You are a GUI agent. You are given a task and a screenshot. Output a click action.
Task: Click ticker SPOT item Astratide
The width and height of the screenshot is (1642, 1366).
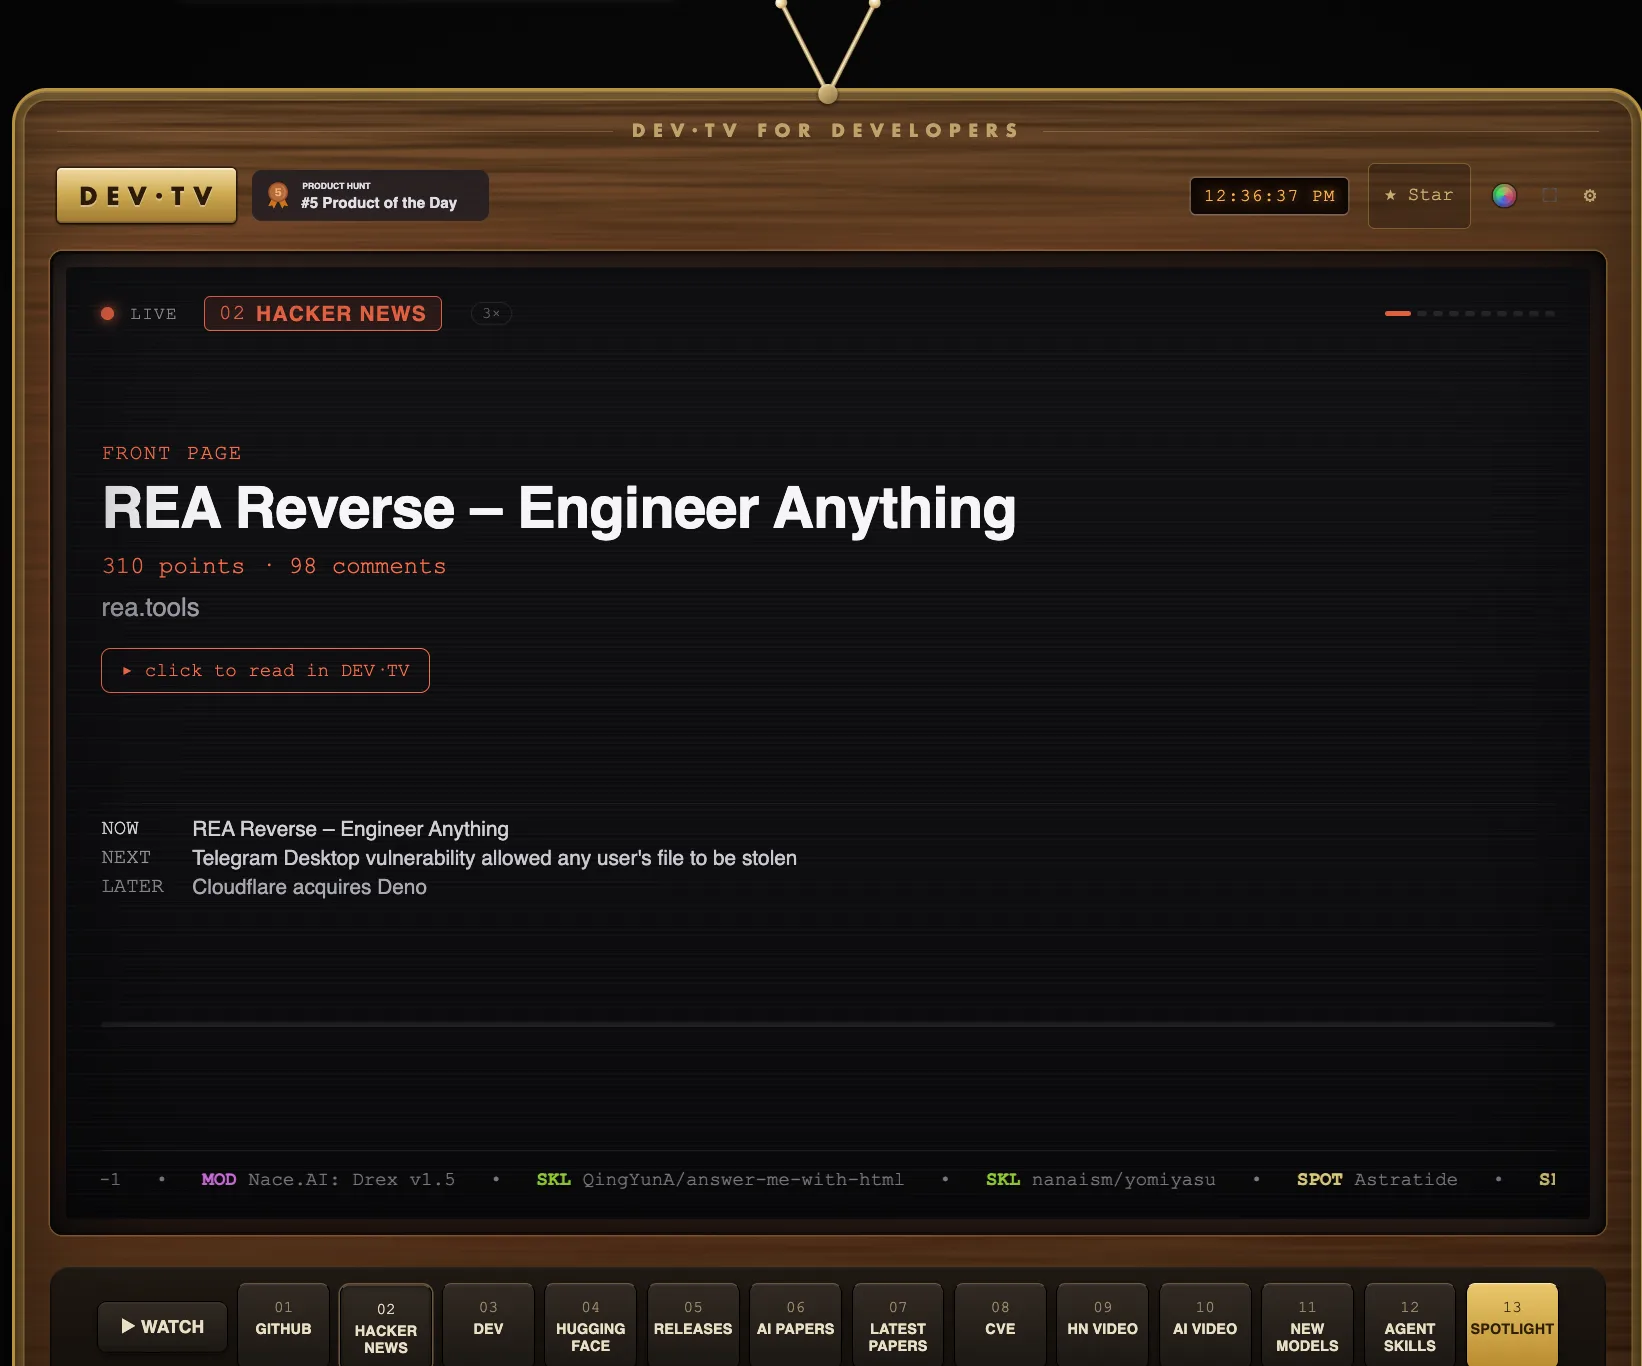click(x=1377, y=1180)
